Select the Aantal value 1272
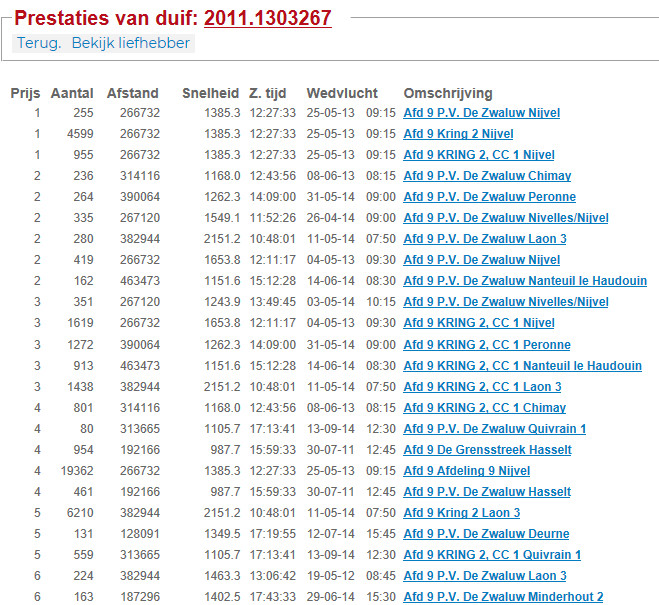659x605 pixels. [80, 345]
